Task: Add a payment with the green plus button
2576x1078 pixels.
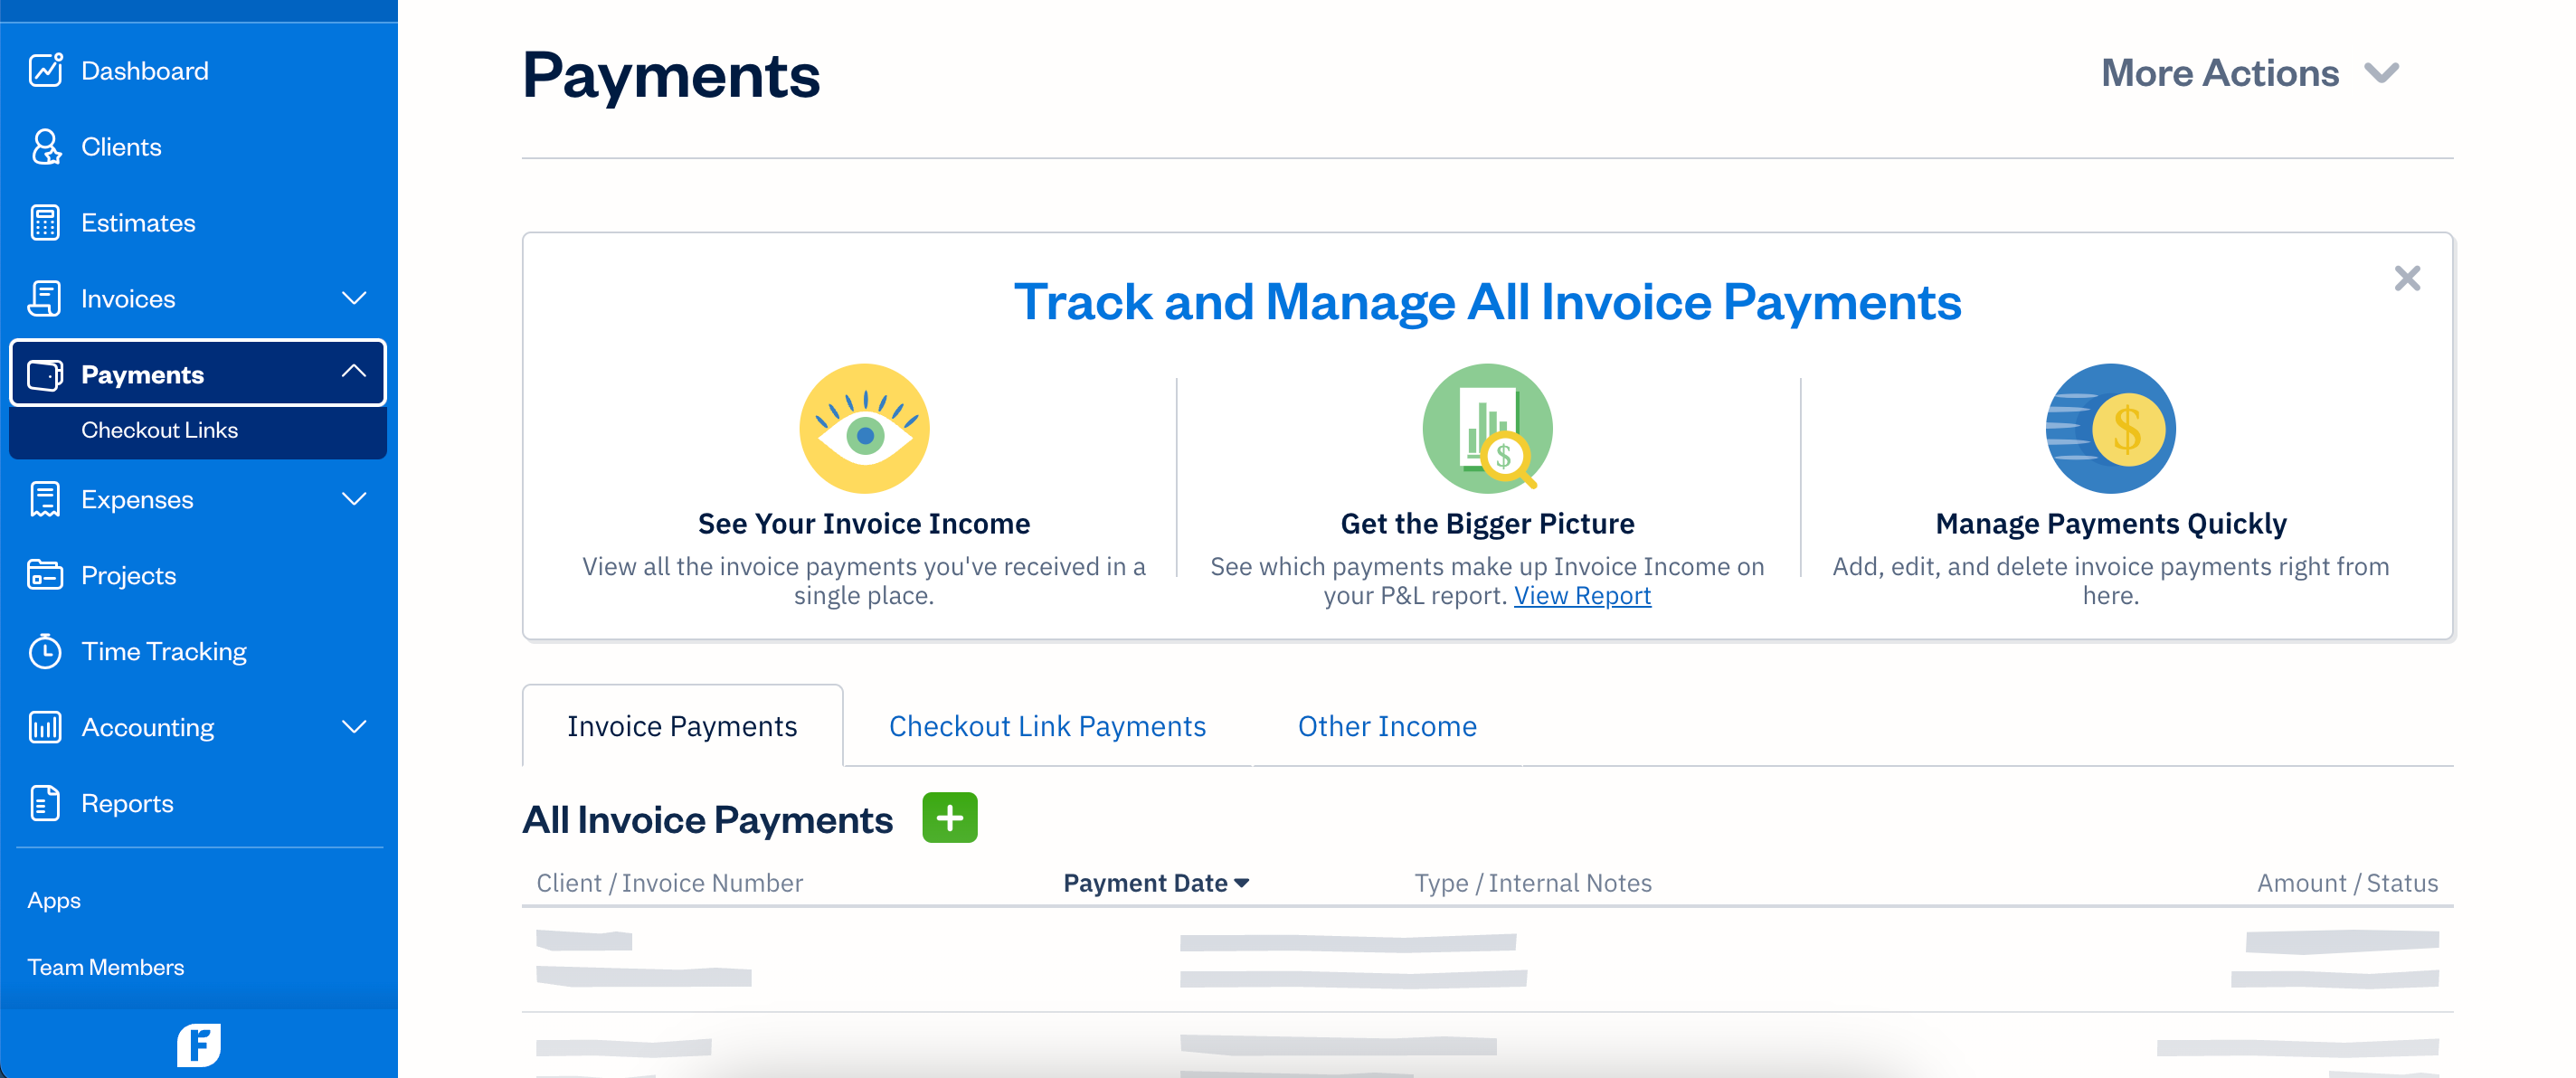Action: click(x=949, y=818)
